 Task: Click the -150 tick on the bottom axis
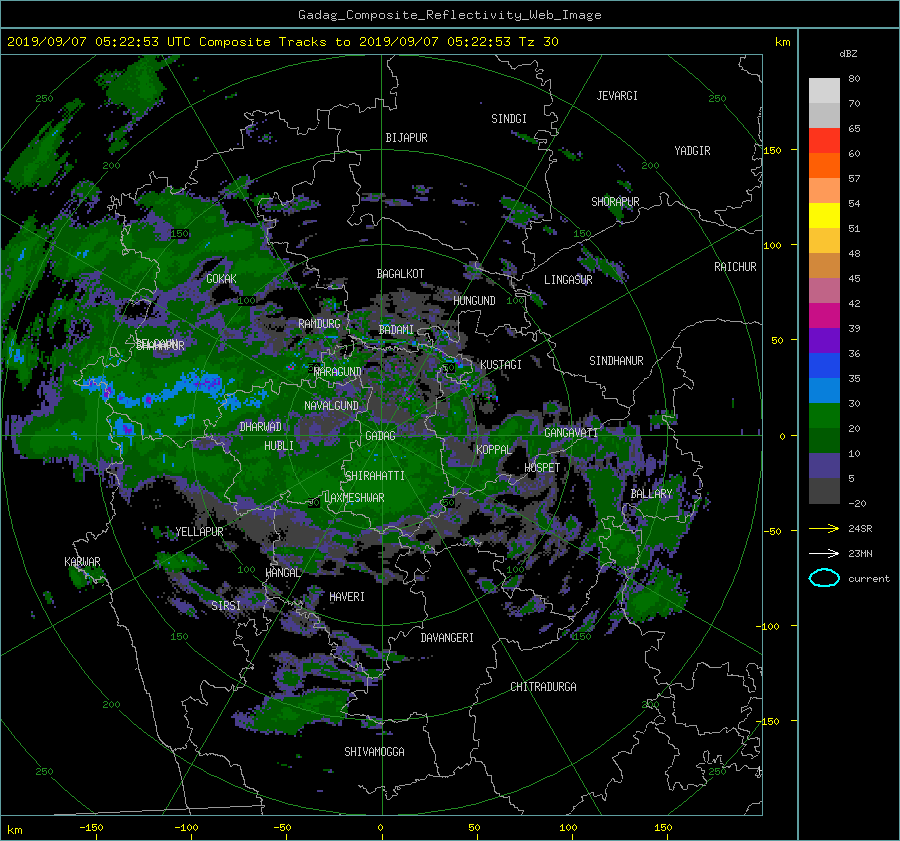[x=91, y=828]
